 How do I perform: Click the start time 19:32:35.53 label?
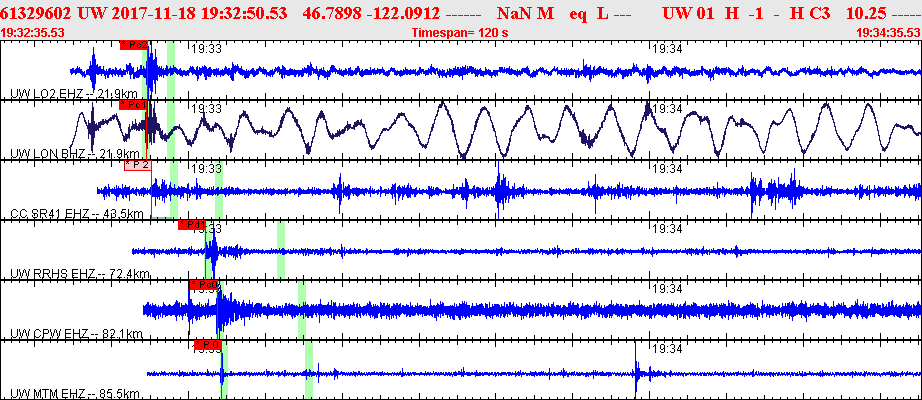coord(33,32)
